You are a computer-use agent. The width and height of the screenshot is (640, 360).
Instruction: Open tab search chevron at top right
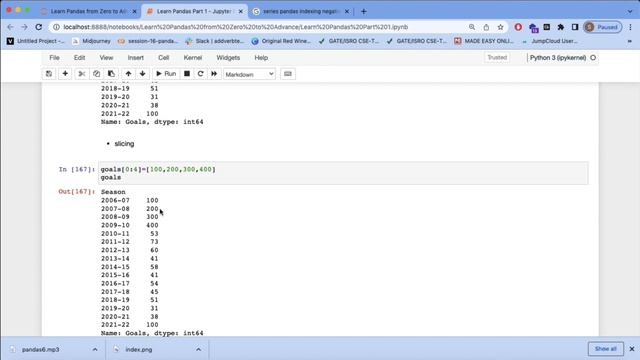click(x=630, y=11)
